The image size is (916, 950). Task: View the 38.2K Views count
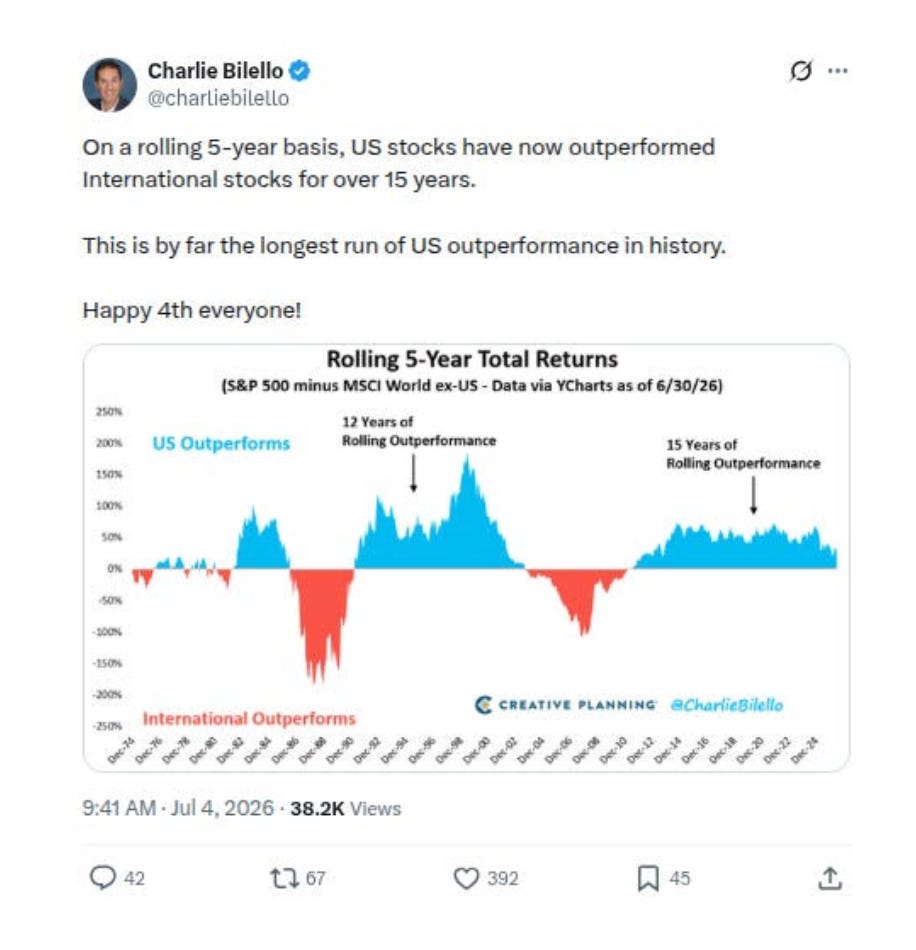[345, 808]
